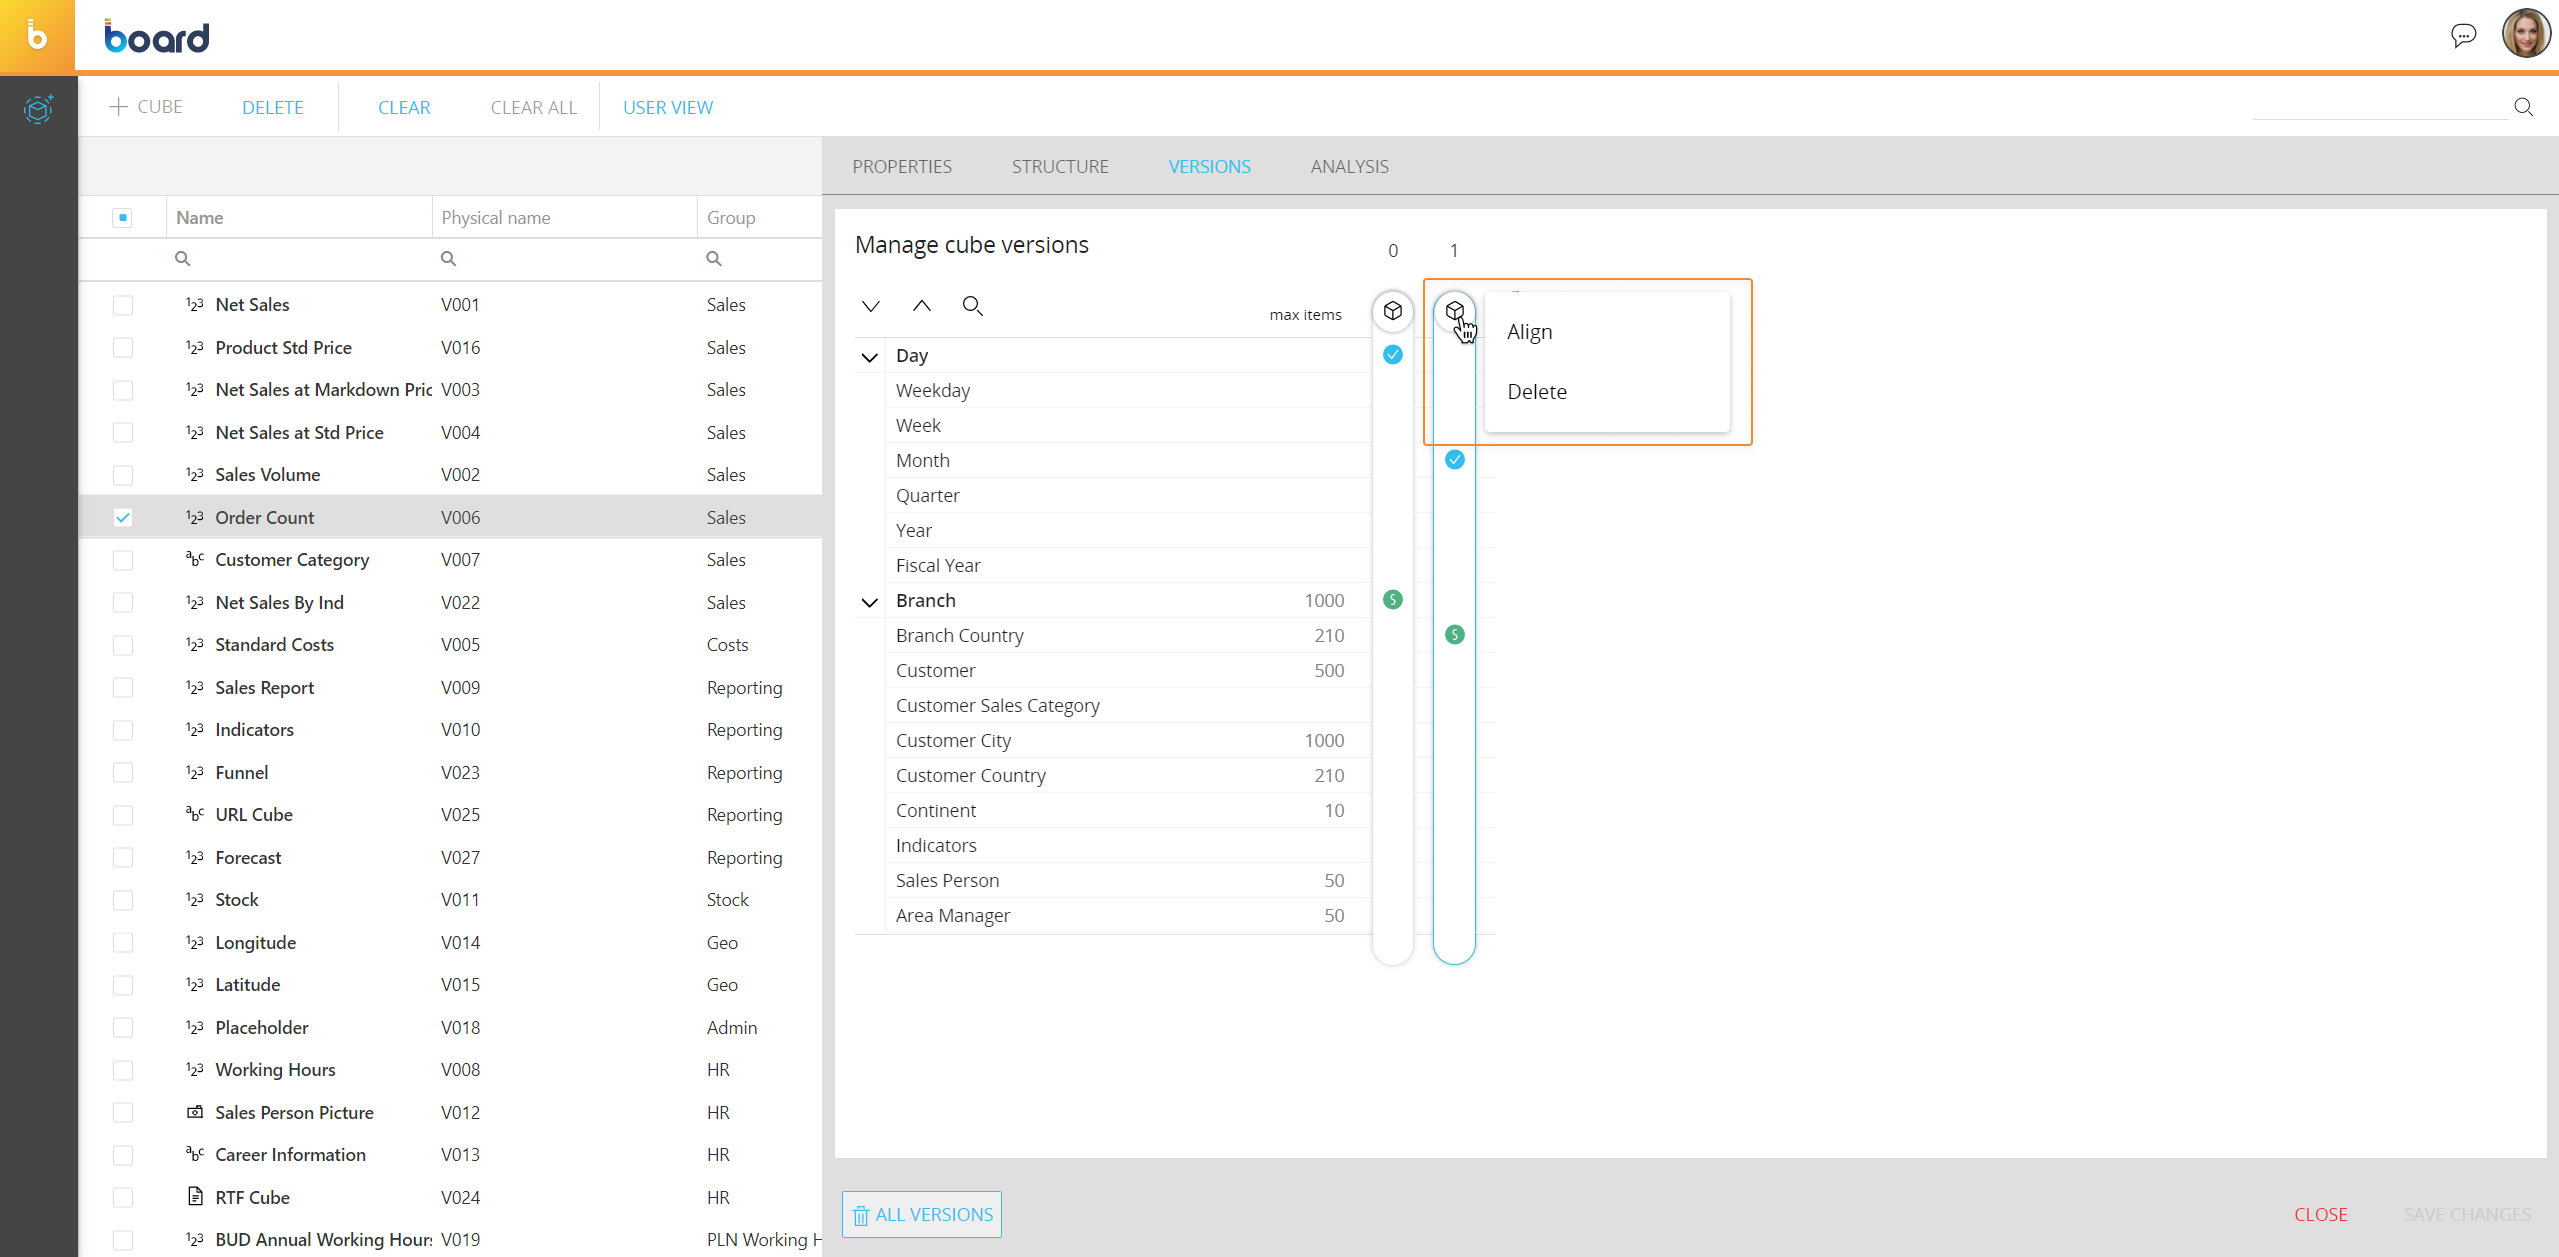Screen dimensions: 2559x1257
Task: Collapse the Day entity tree
Action: point(870,357)
